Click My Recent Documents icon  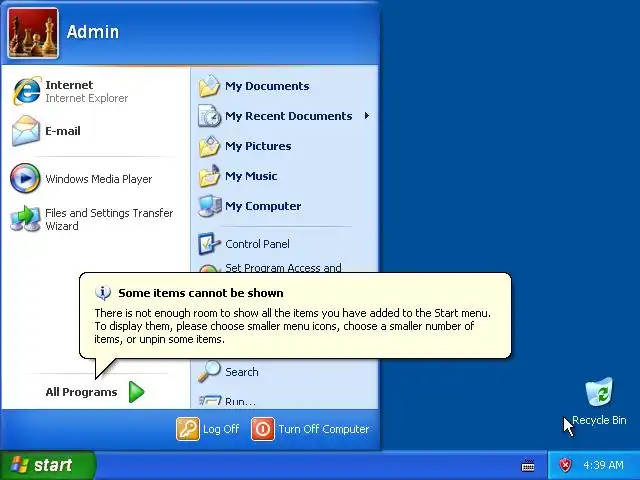pos(209,116)
